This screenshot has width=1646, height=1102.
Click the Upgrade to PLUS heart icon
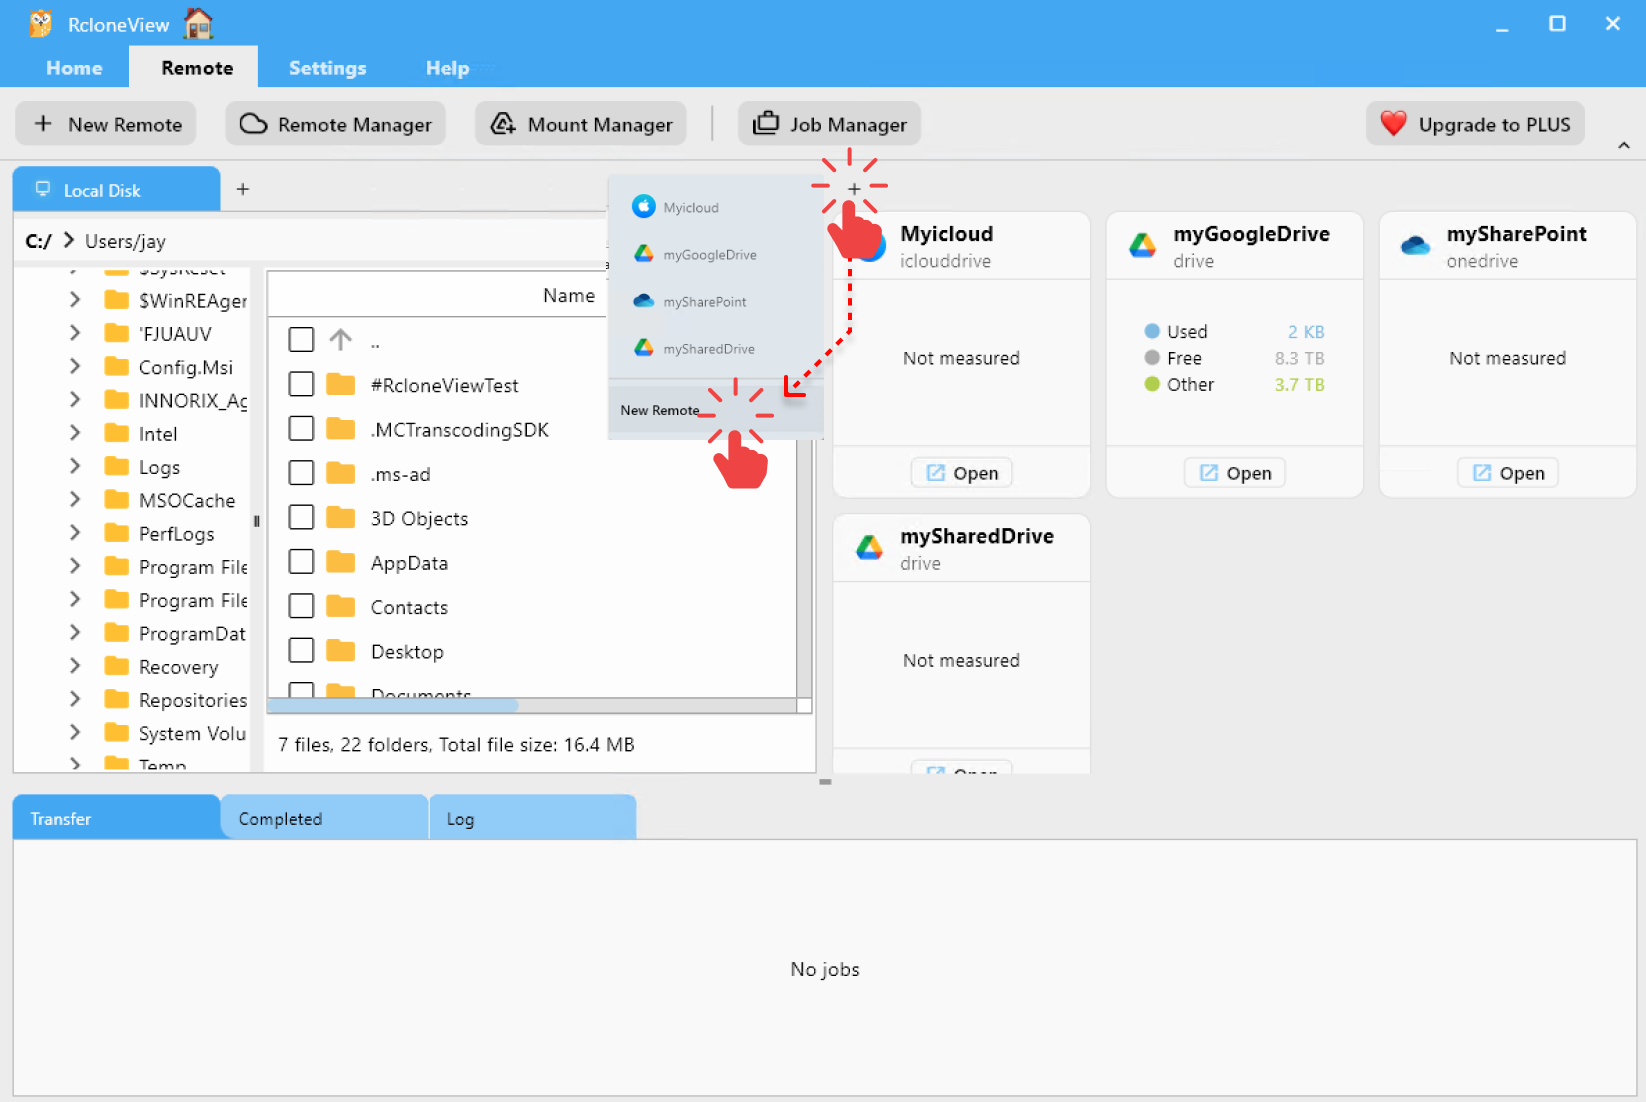[x=1393, y=123]
